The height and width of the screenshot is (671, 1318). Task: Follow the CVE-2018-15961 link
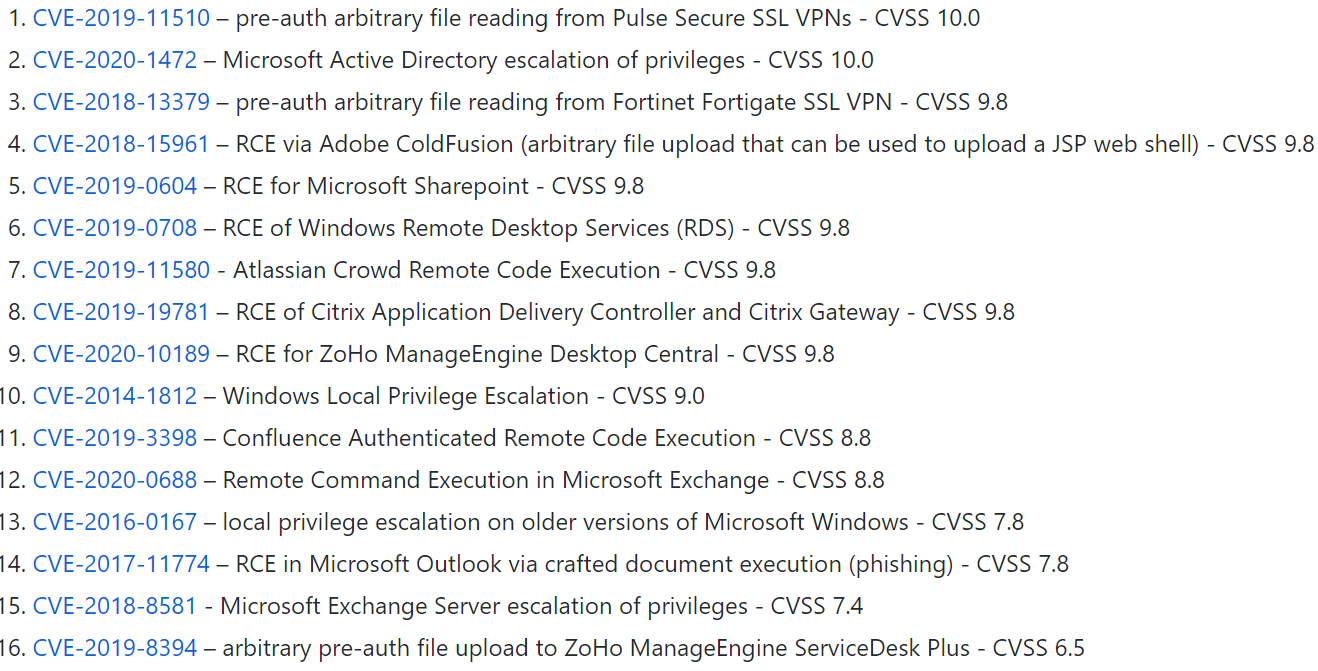point(121,144)
